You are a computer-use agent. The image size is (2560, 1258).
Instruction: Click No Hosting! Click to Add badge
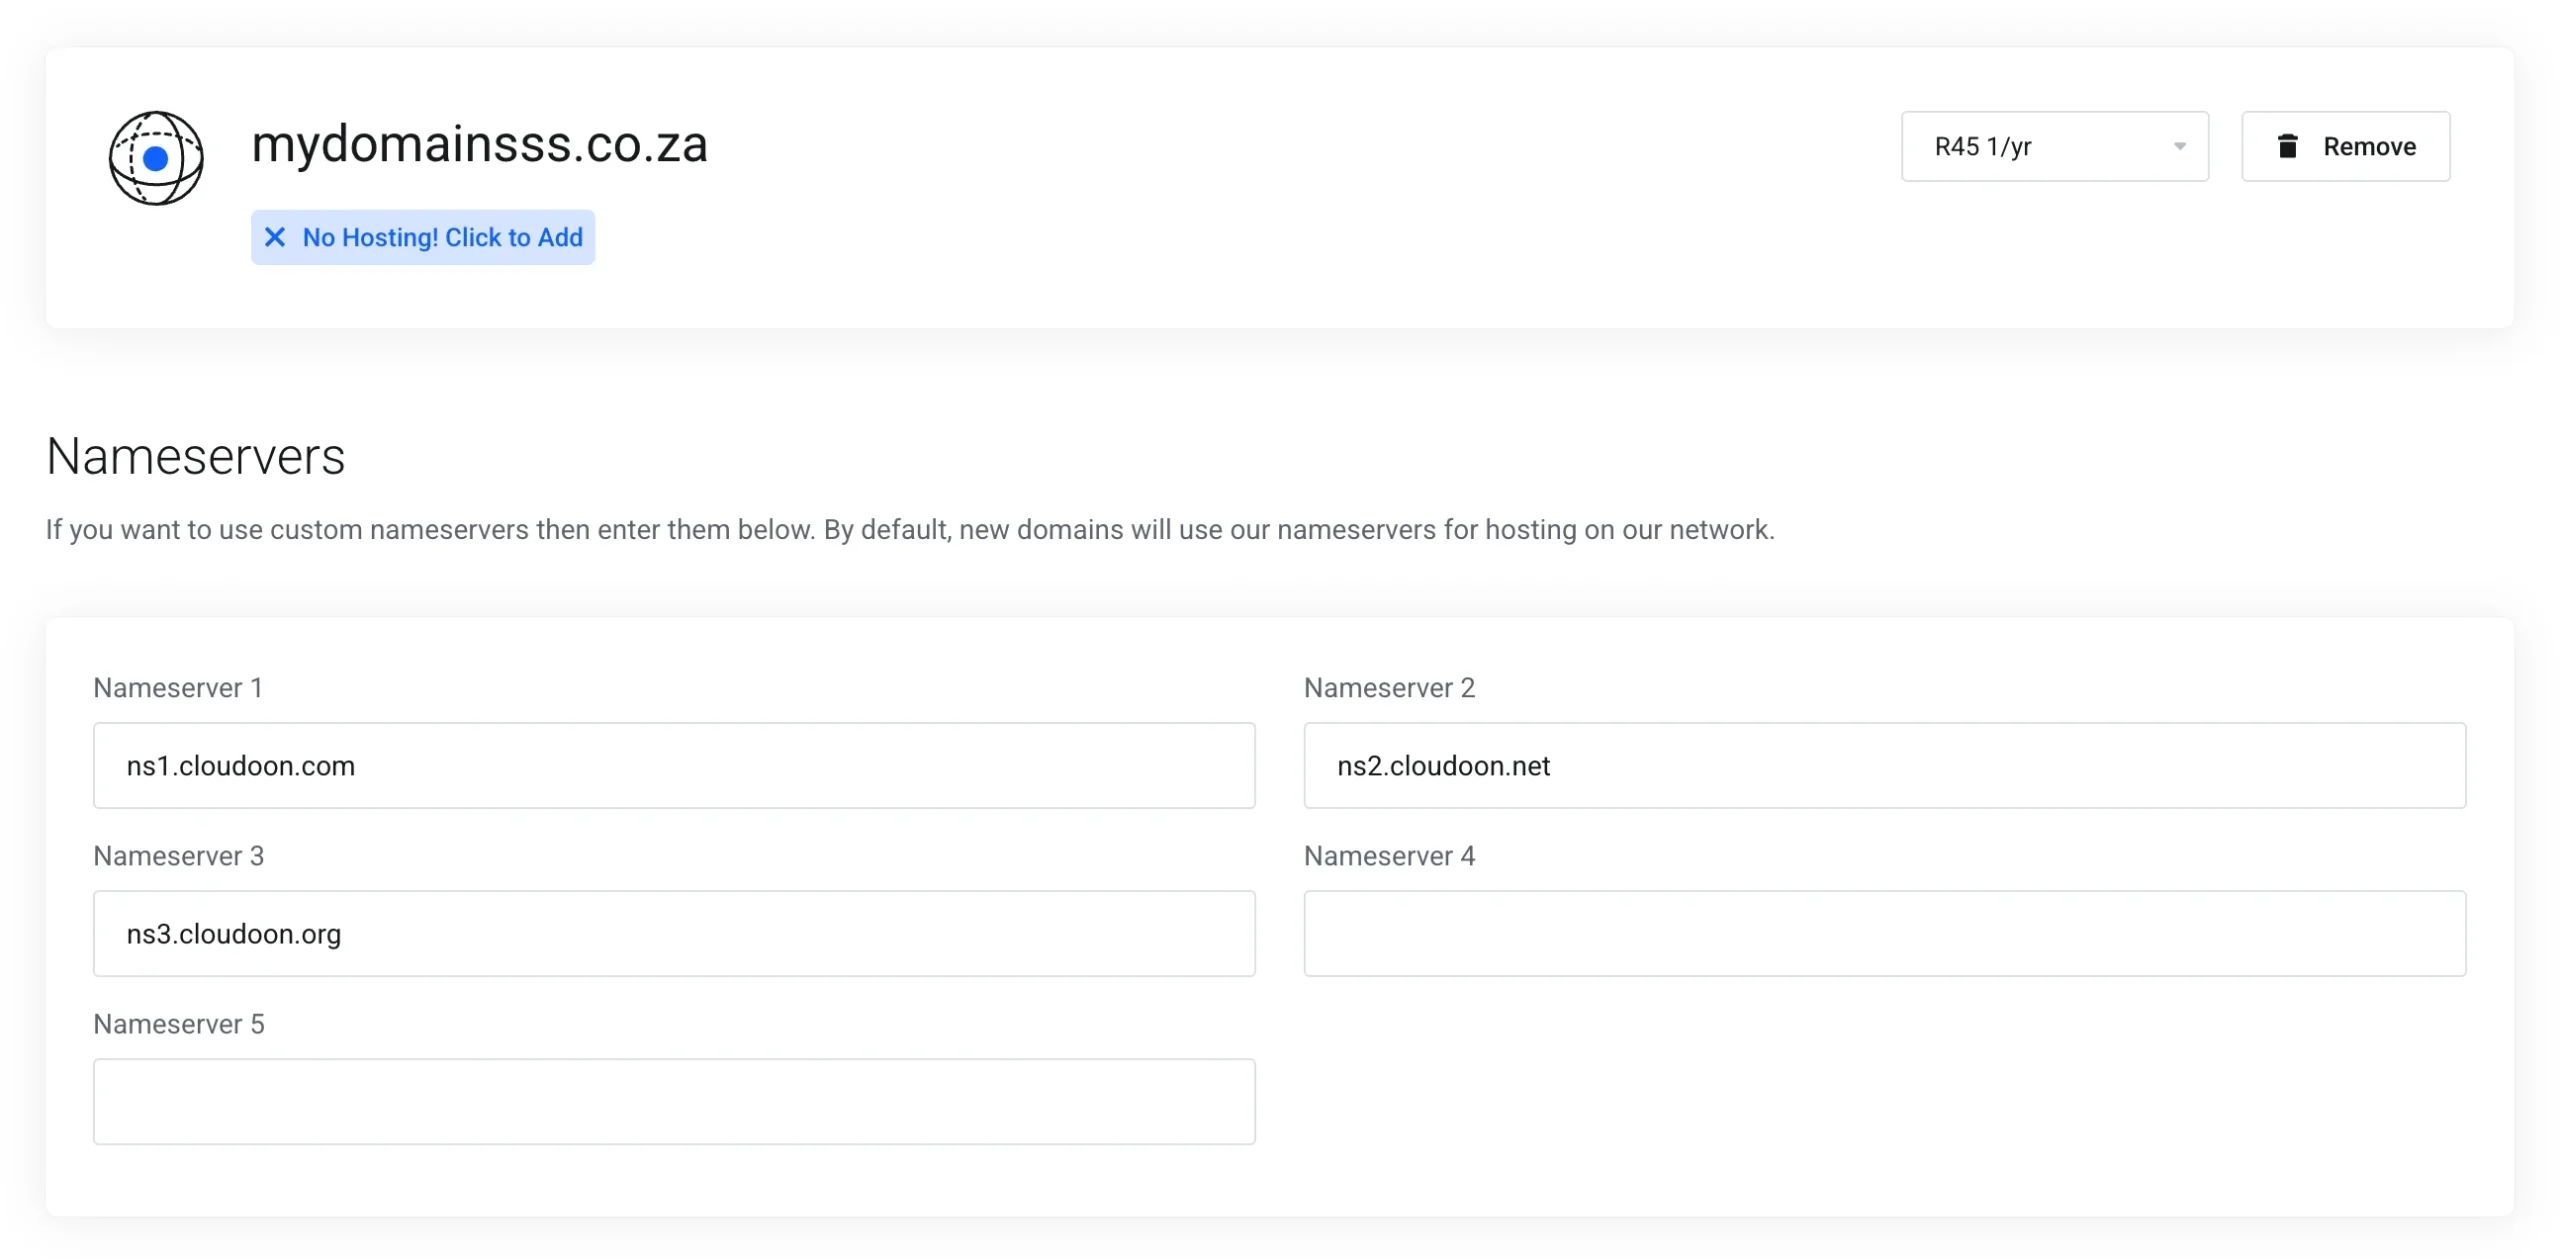423,237
